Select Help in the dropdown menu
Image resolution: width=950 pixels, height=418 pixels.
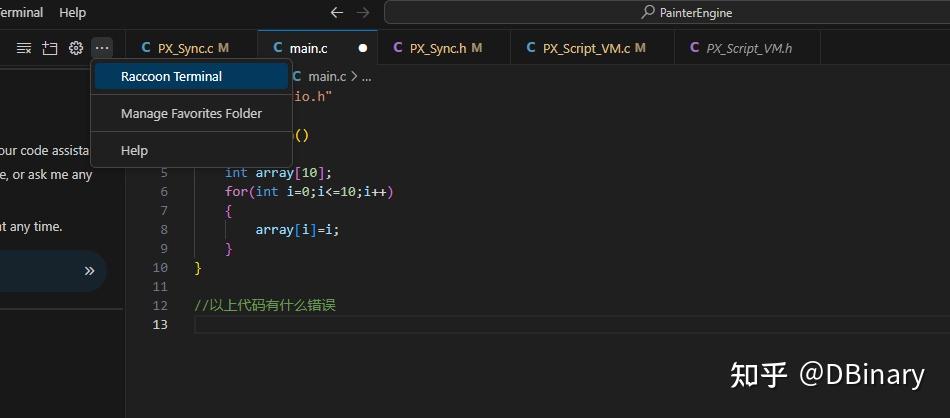tap(191, 150)
